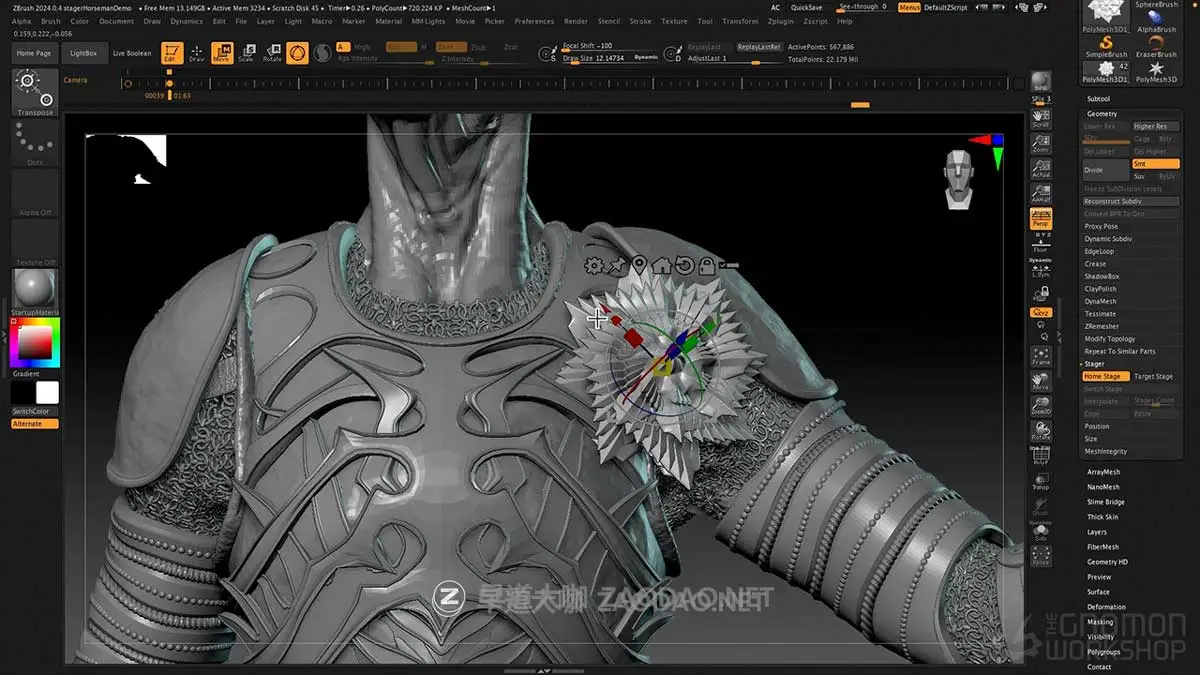Click the lock icon on the Gizmo 3D toolbar

[x=708, y=266]
